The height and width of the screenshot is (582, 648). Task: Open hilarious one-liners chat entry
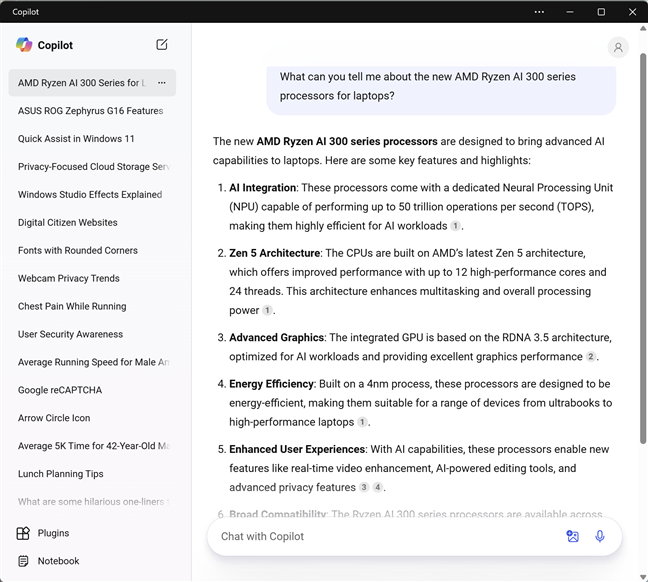(92, 501)
